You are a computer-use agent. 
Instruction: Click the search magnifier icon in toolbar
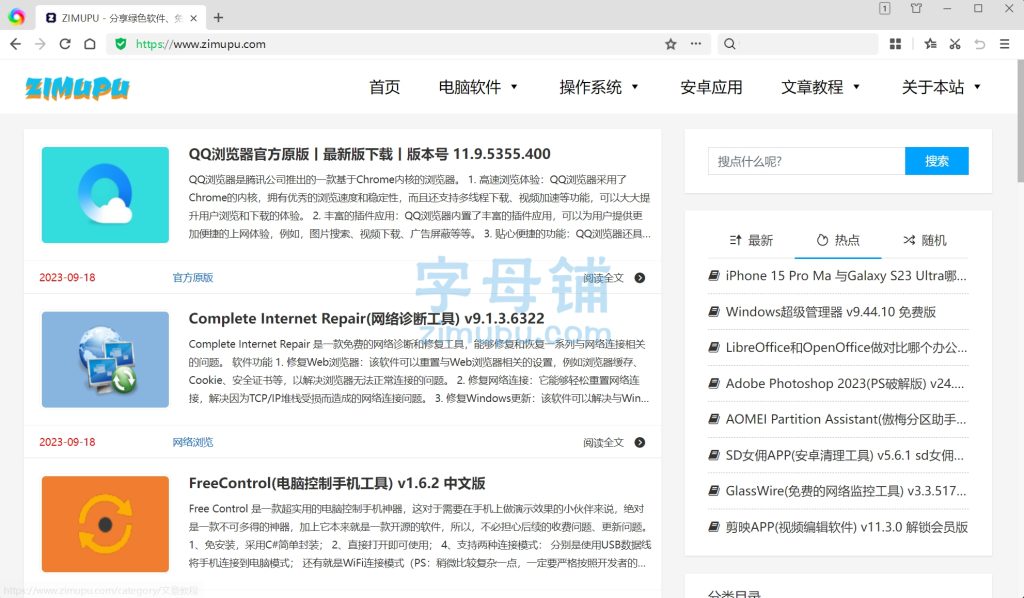(x=730, y=44)
